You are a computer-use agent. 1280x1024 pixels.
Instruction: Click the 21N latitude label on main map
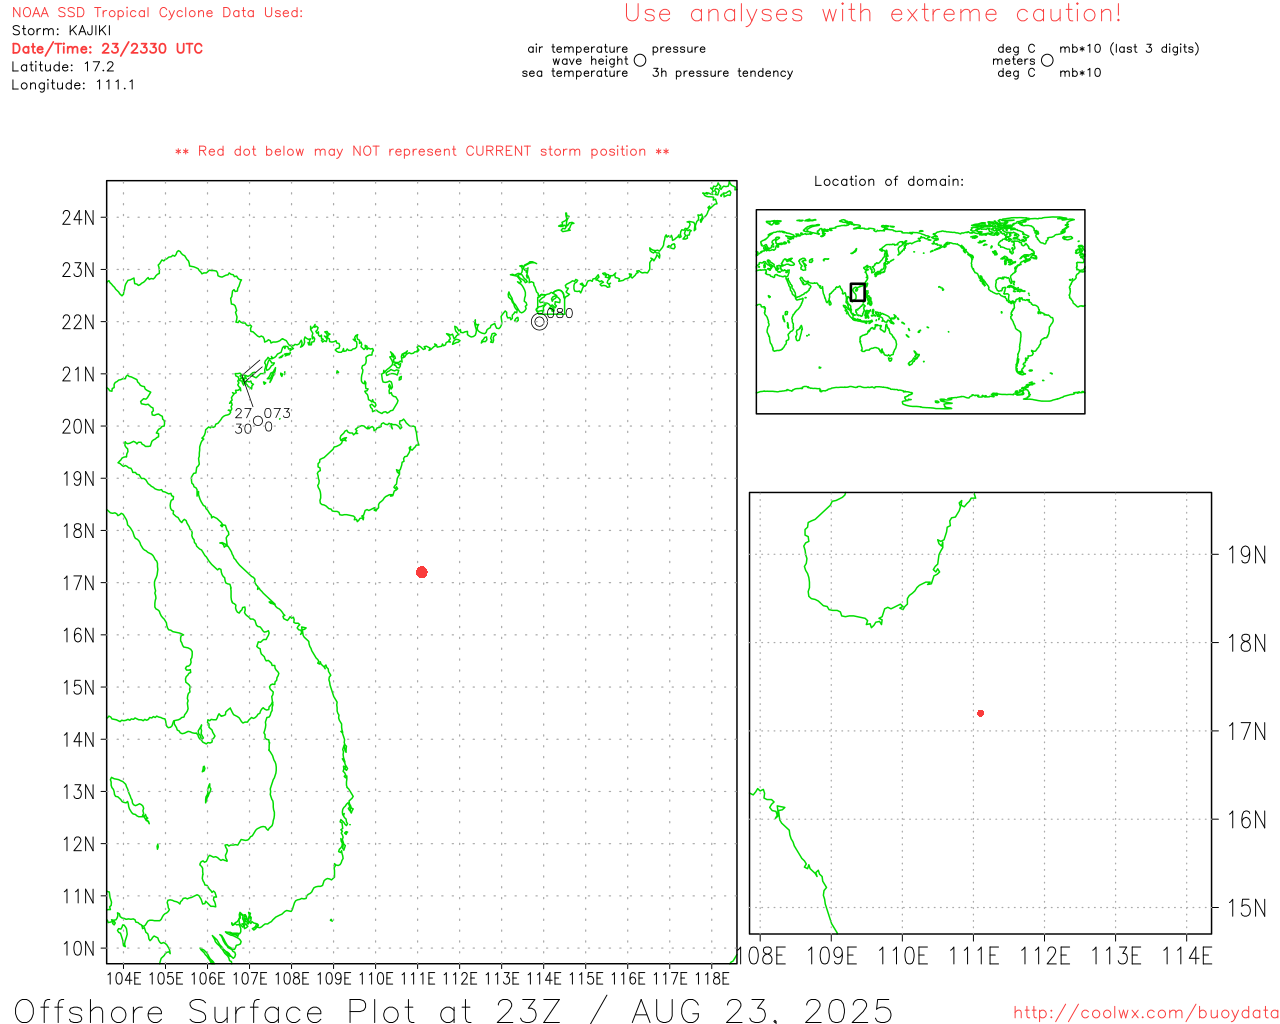(x=79, y=375)
